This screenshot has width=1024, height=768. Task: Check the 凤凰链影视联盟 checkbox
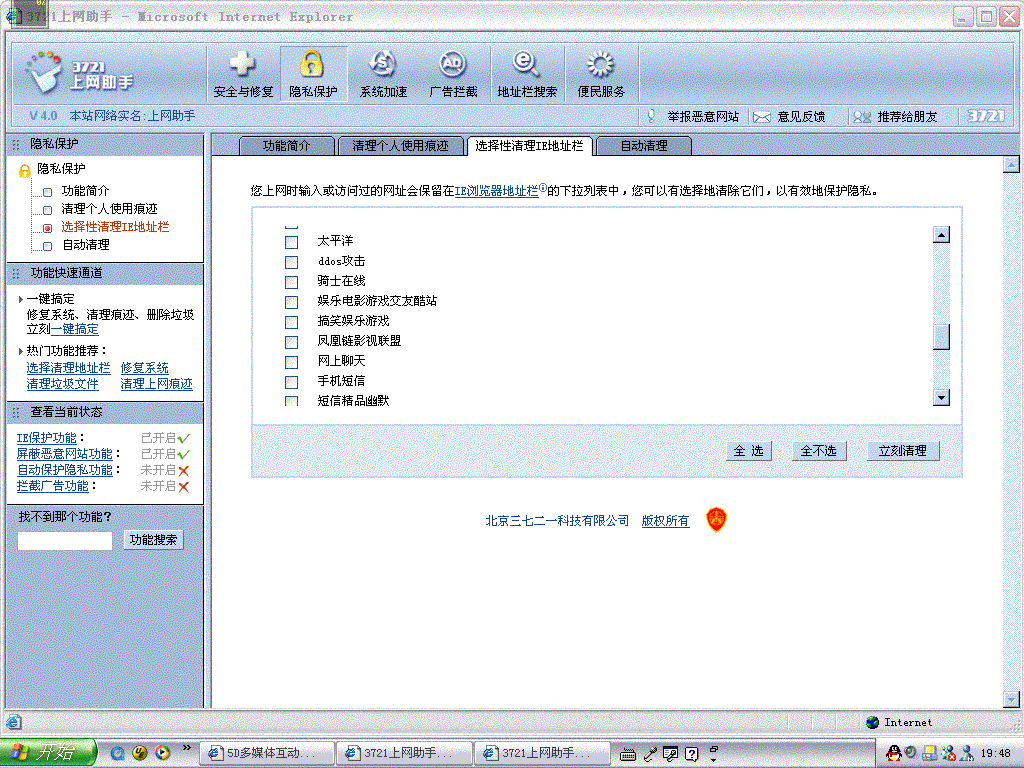[x=291, y=342]
